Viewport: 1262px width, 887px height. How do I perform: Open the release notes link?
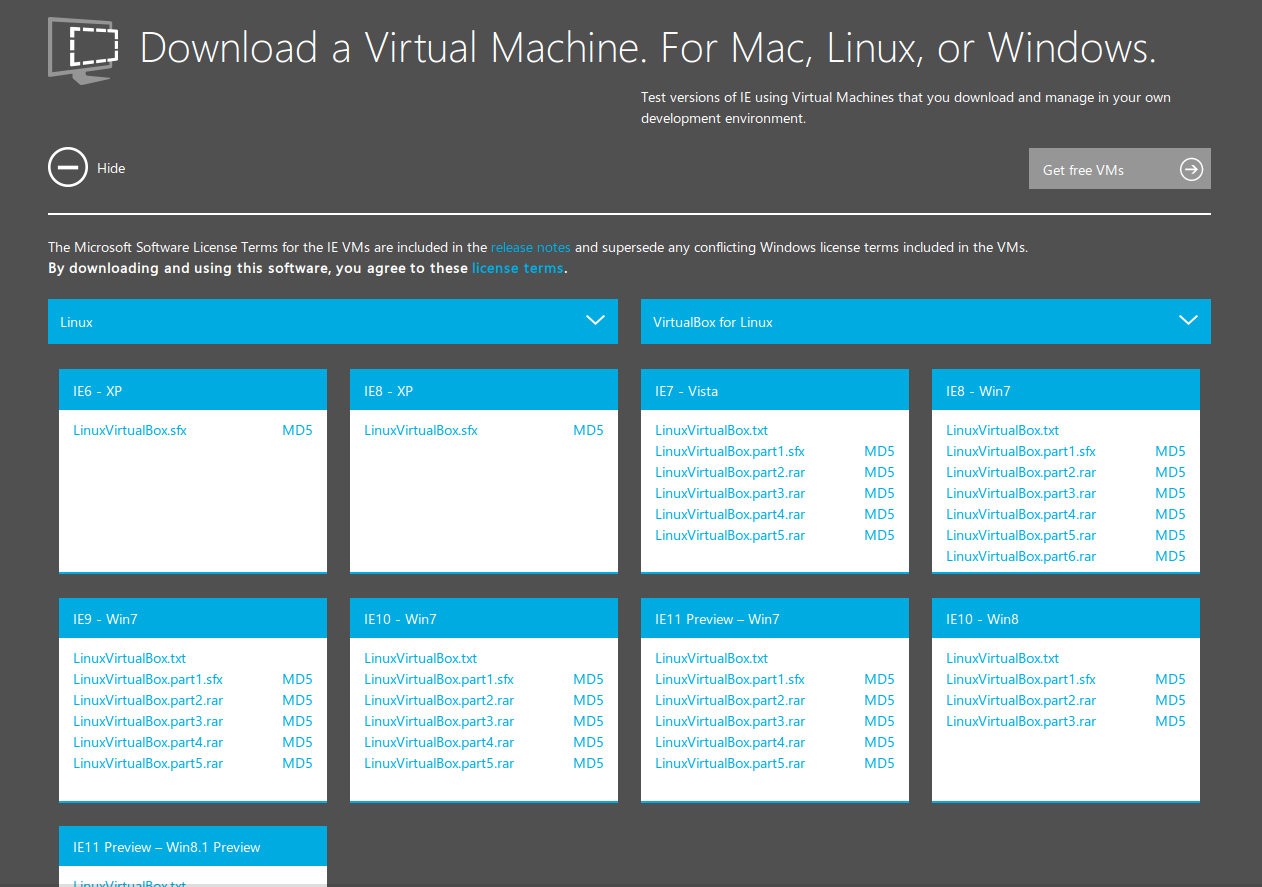(x=530, y=247)
